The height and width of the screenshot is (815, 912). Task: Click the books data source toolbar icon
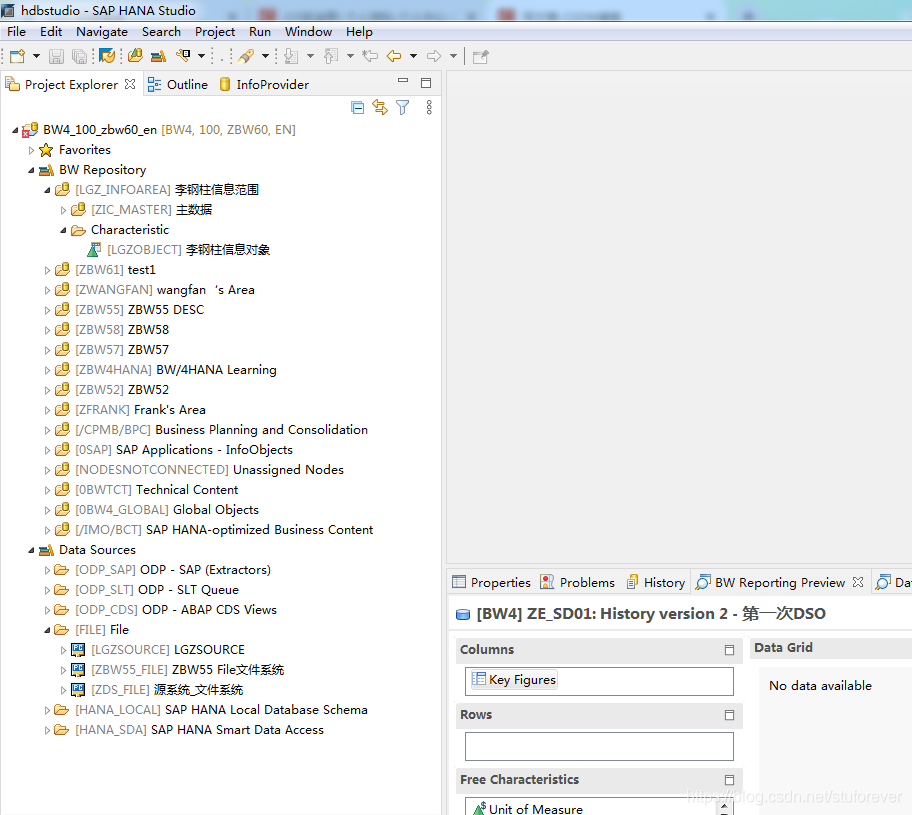(158, 56)
